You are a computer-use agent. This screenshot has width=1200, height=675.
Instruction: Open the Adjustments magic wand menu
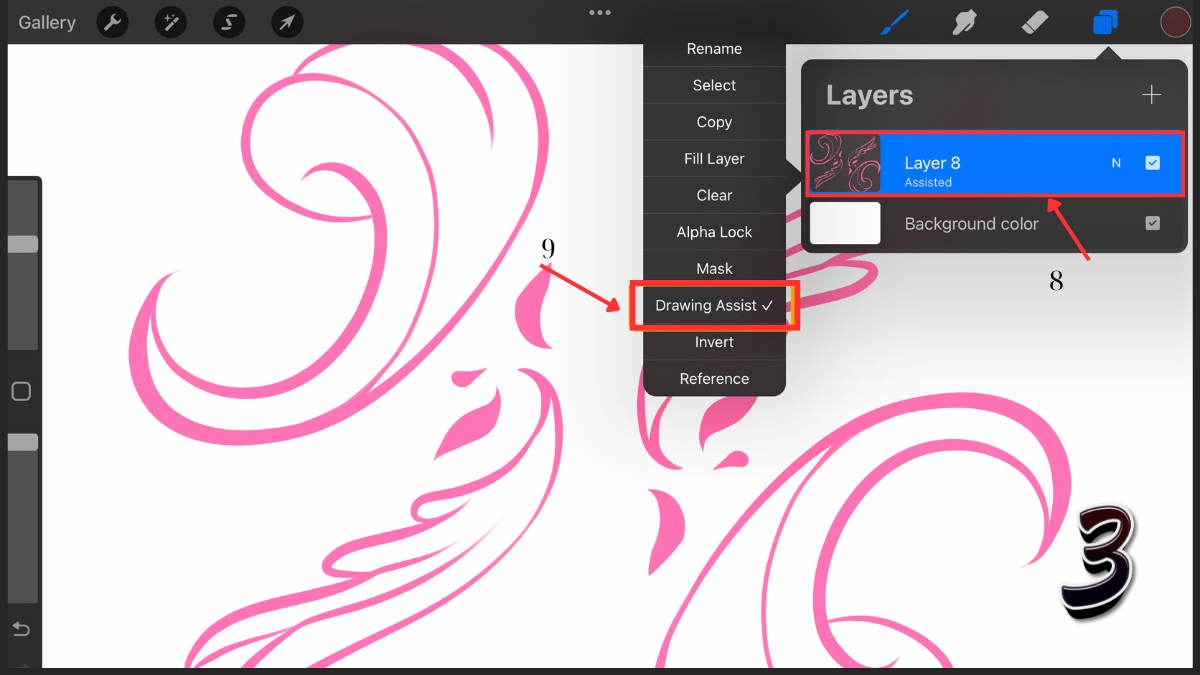click(x=171, y=22)
